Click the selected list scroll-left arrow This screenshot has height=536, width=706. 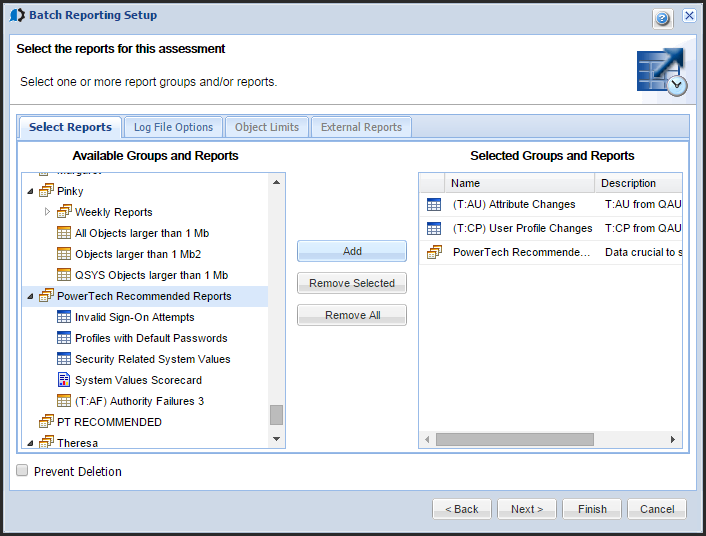click(427, 439)
